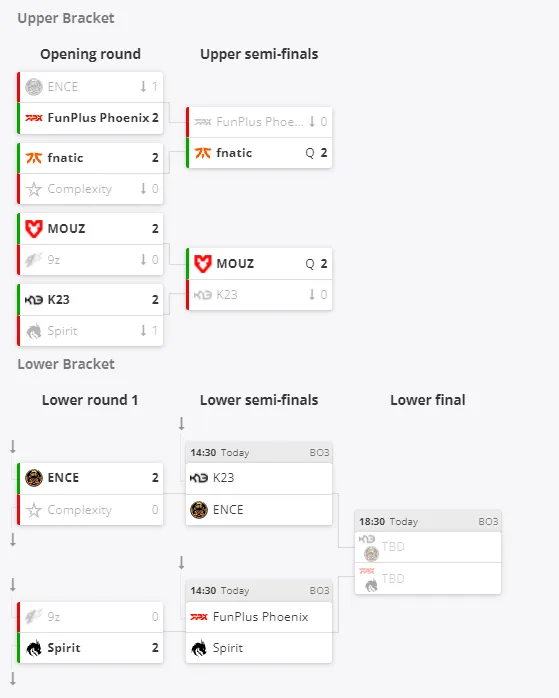The width and height of the screenshot is (559, 698).
Task: Click the down arrow above K23 lower semi-final
Action: click(182, 423)
